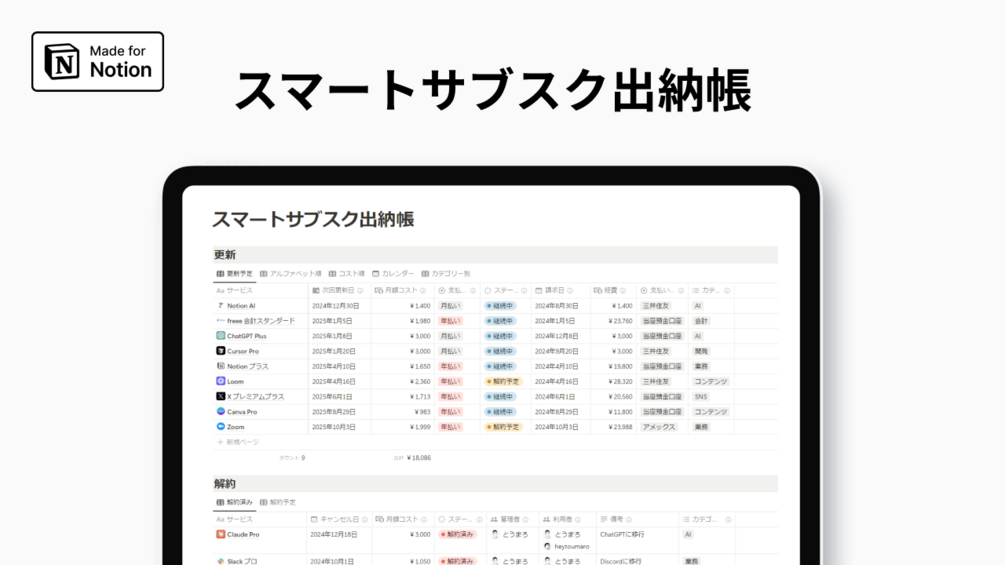This screenshot has height=565, width=1005.
Task: Click info icon beside 請求日 header
Action: (x=570, y=290)
